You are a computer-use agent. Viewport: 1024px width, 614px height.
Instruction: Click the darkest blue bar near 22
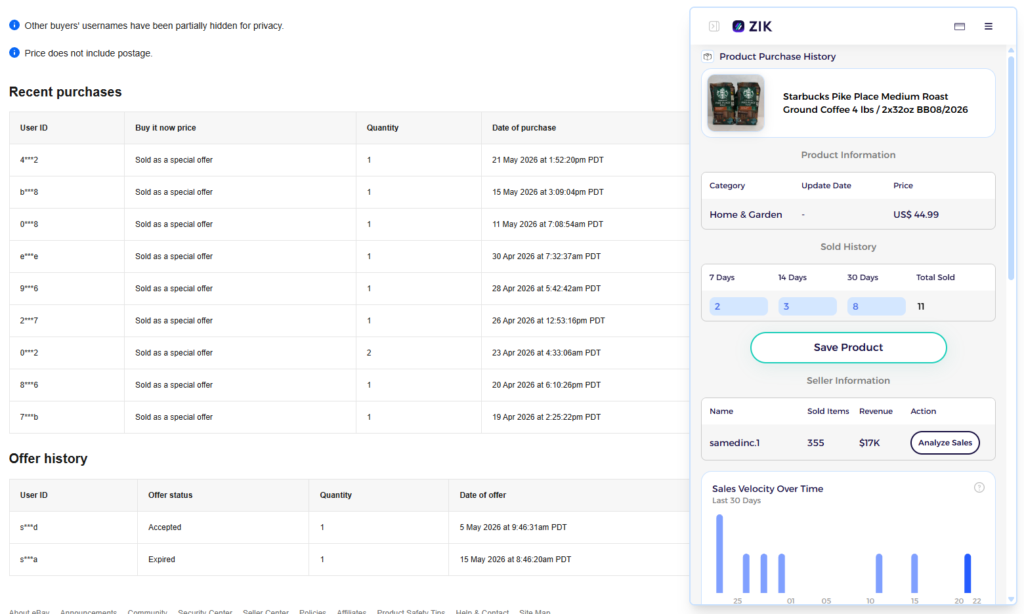pos(967,574)
